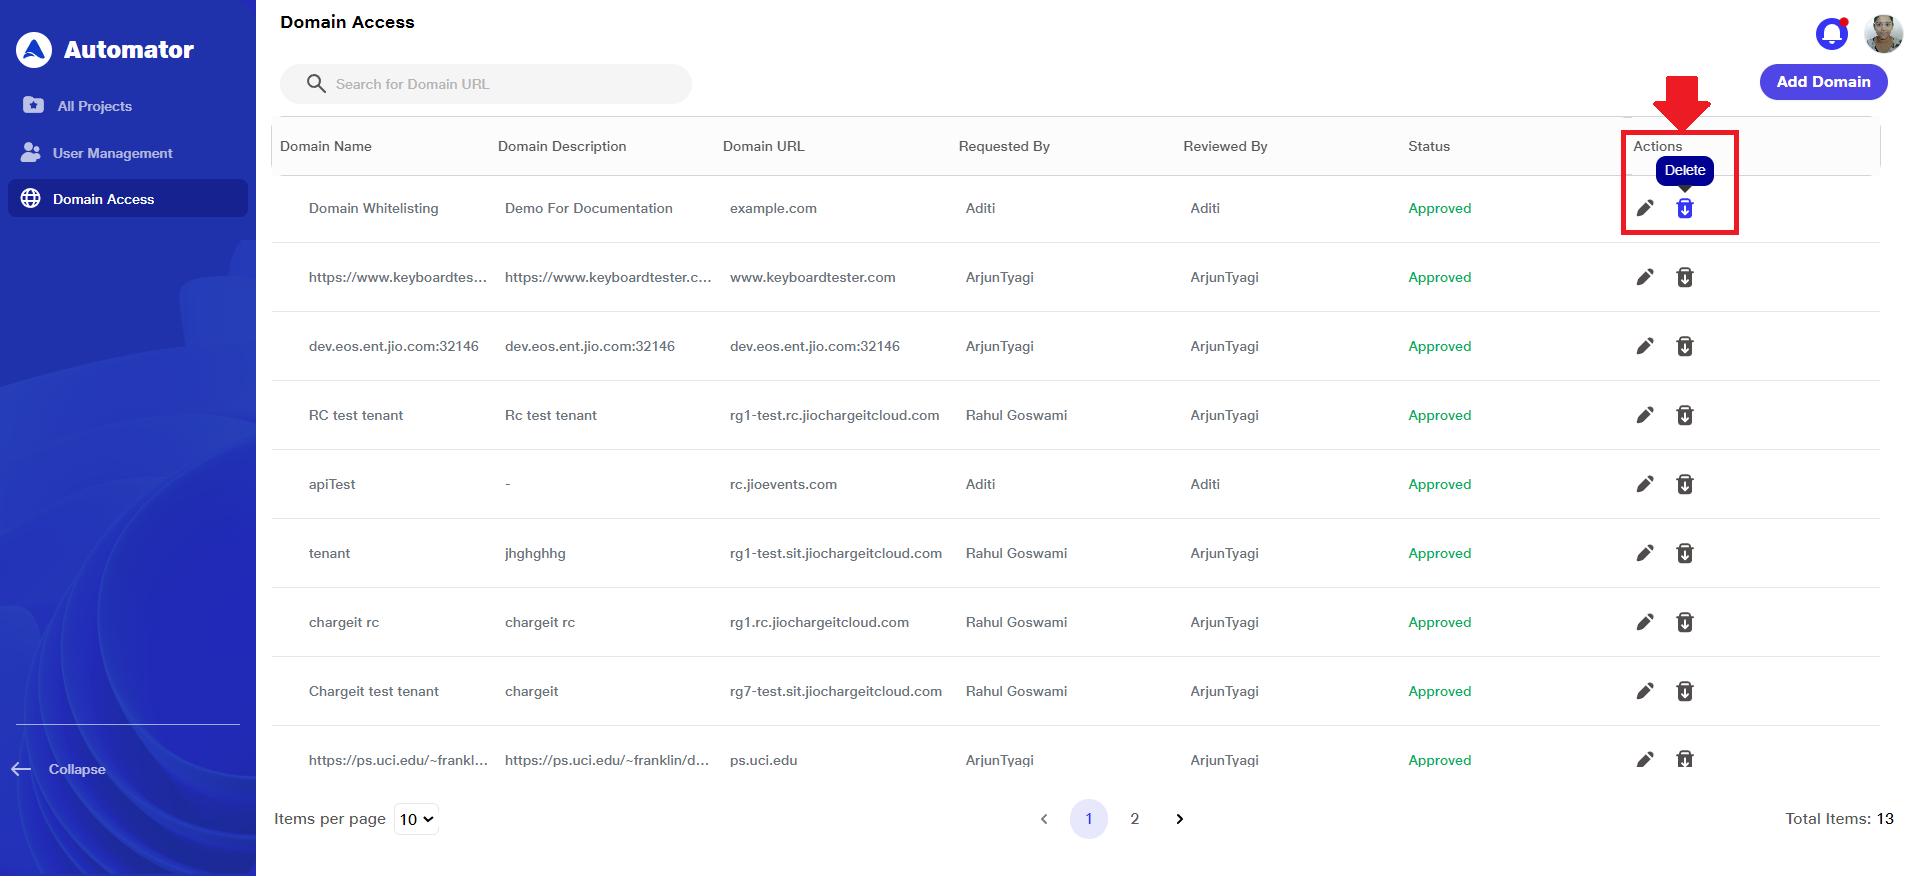Open the Items per page dropdown
Screen dimensions: 1920x876
tap(416, 819)
